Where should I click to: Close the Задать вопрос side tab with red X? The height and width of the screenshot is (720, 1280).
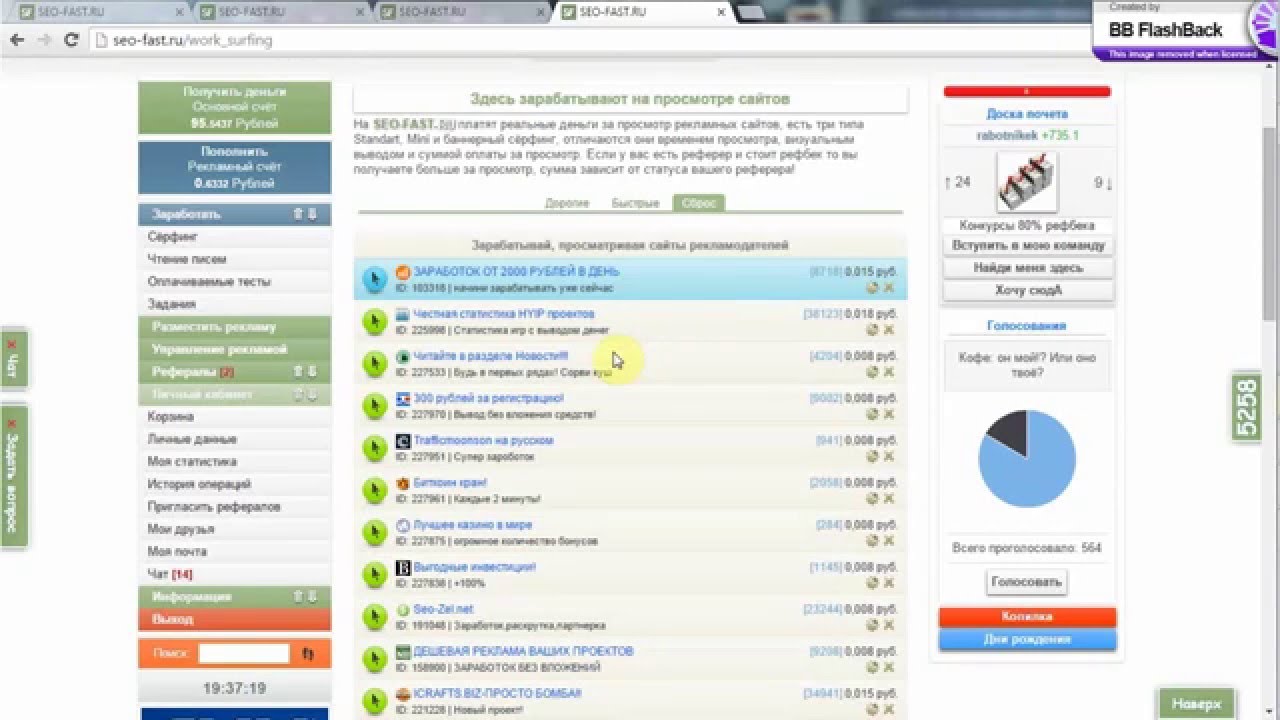tap(12, 423)
